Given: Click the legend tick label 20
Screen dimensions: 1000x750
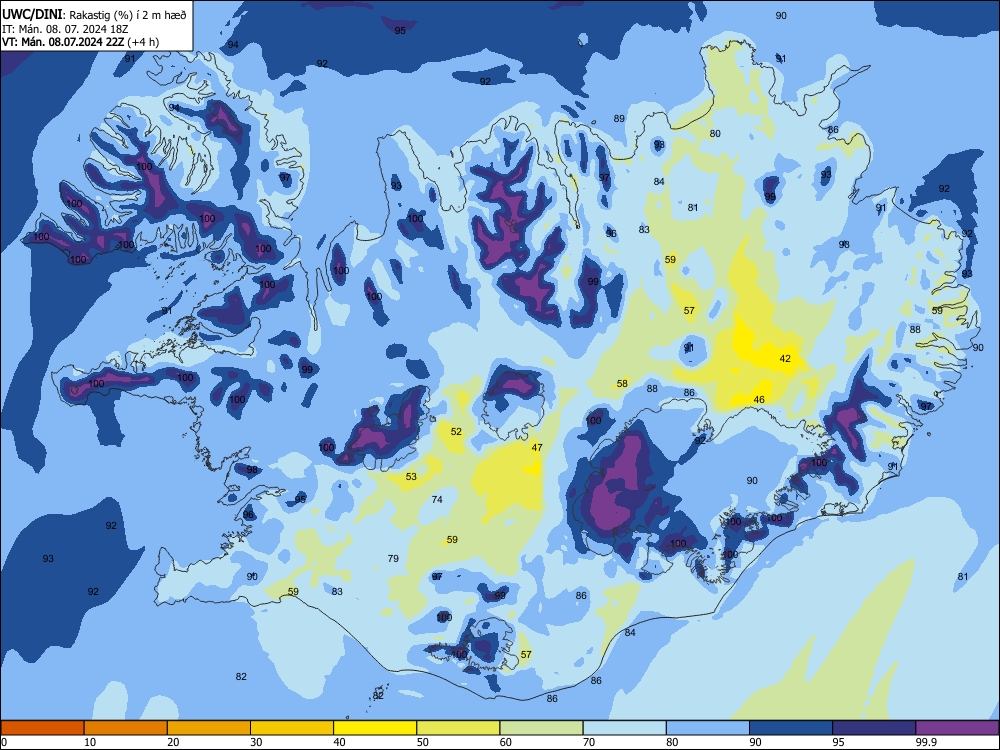Looking at the screenshot, I should click(173, 742).
